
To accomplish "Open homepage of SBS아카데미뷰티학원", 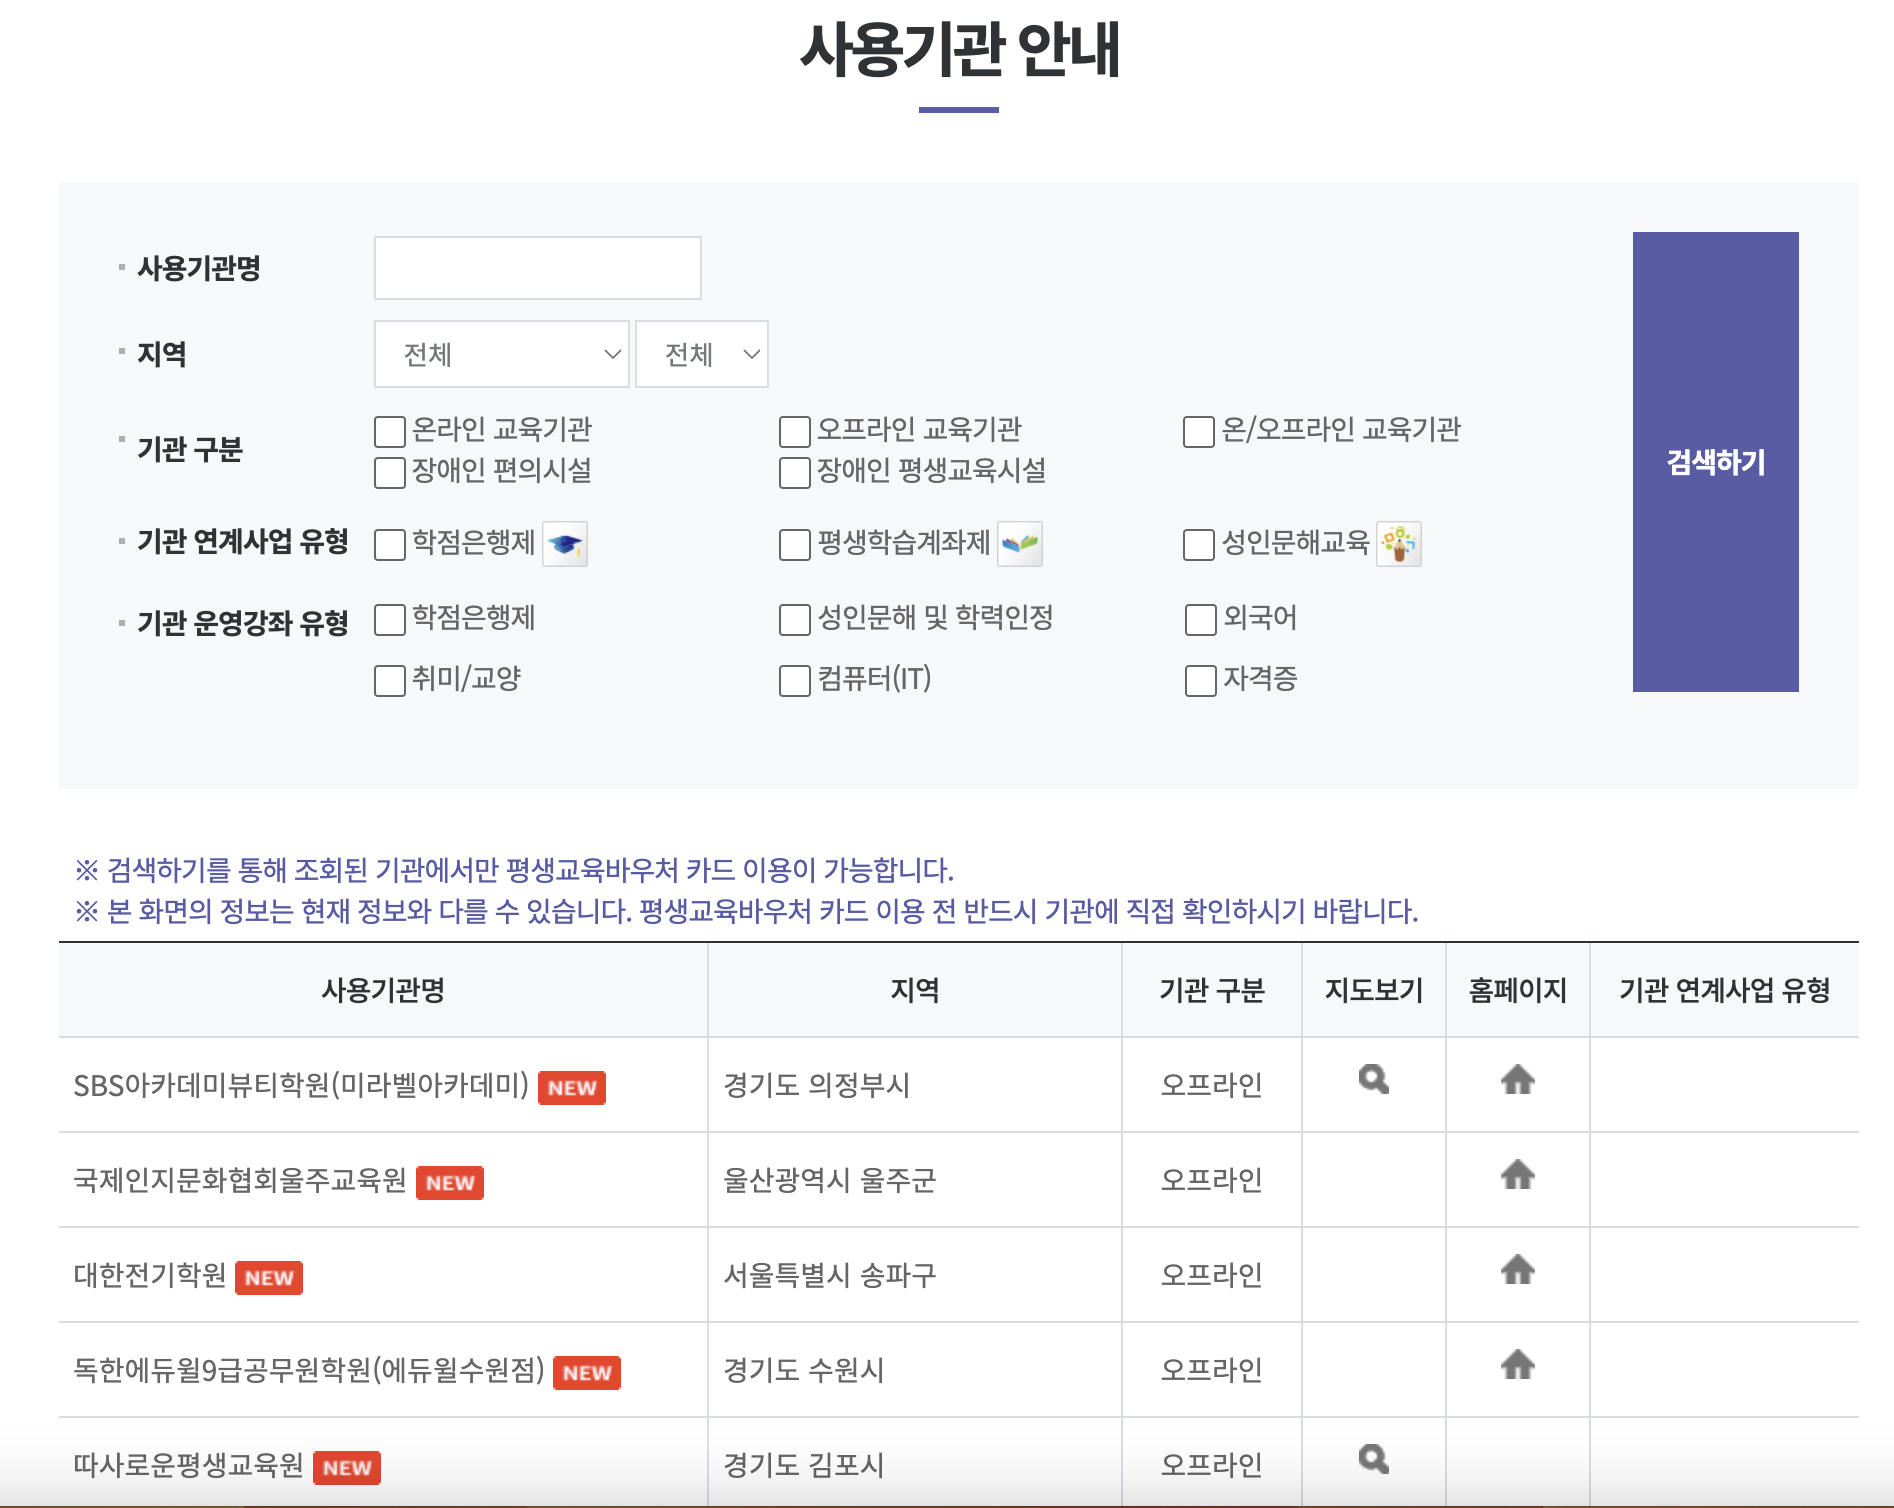I will point(1518,1080).
